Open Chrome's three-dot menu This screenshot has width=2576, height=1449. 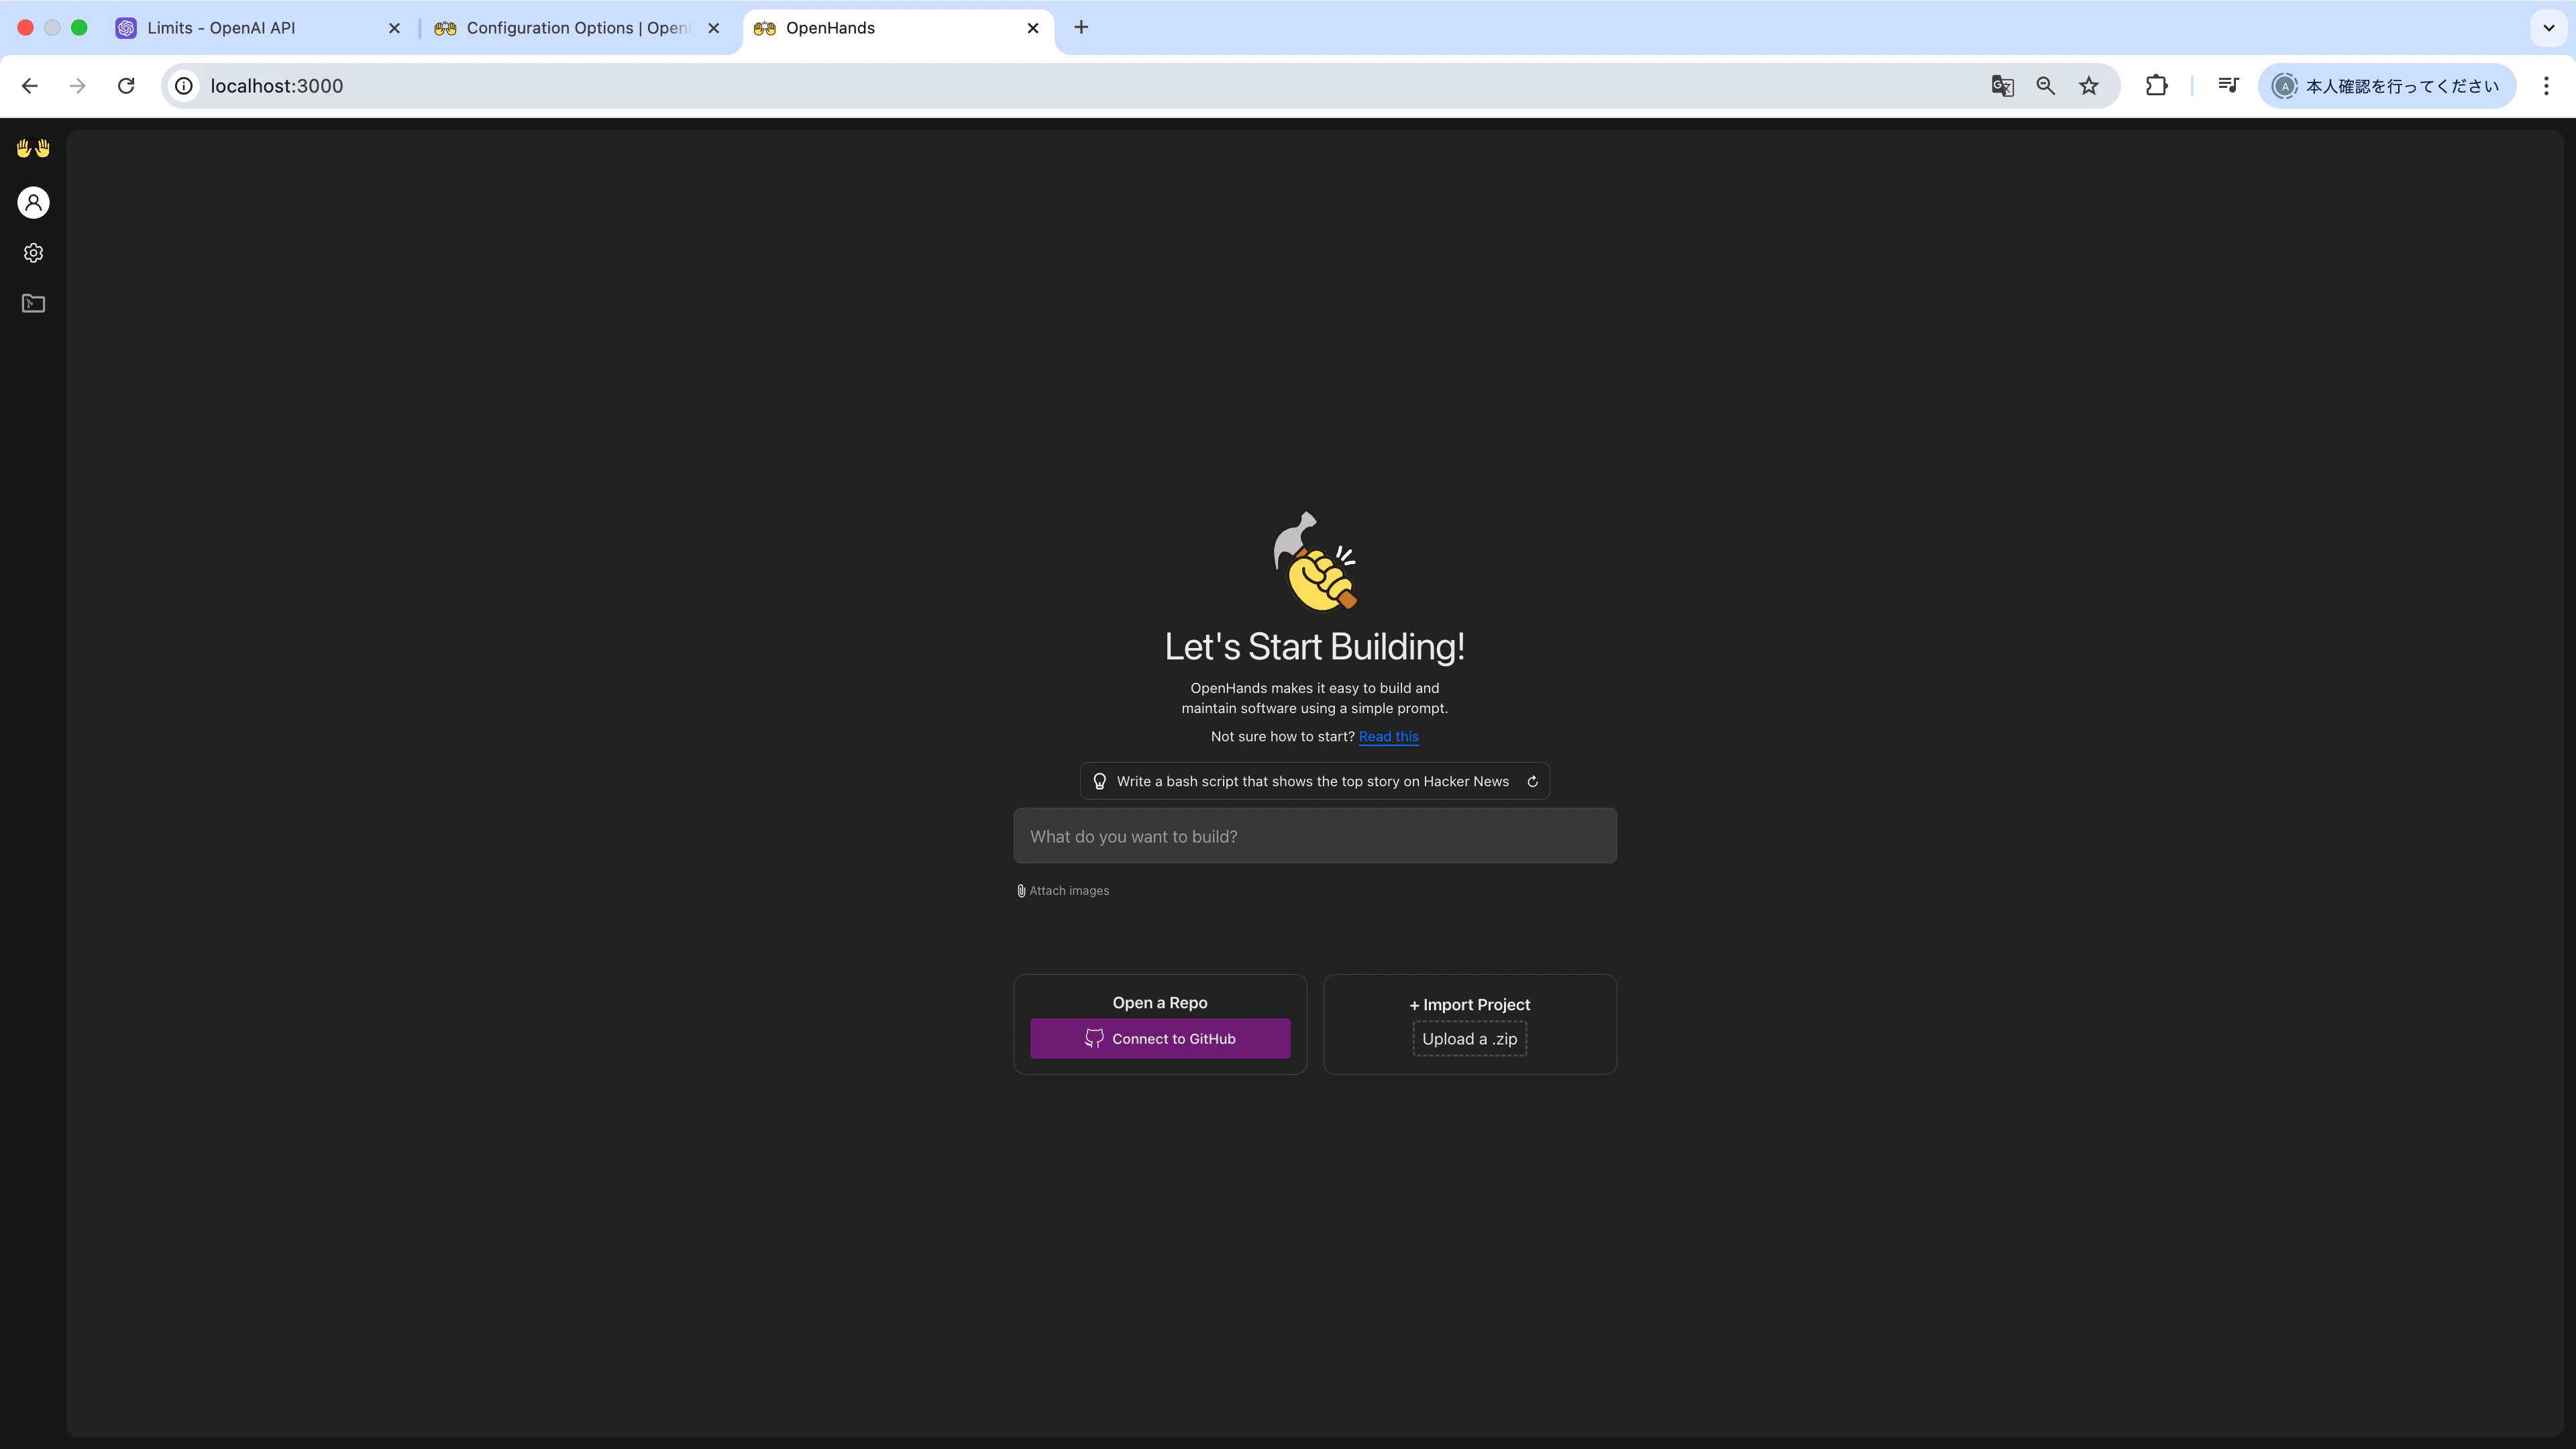(2546, 86)
